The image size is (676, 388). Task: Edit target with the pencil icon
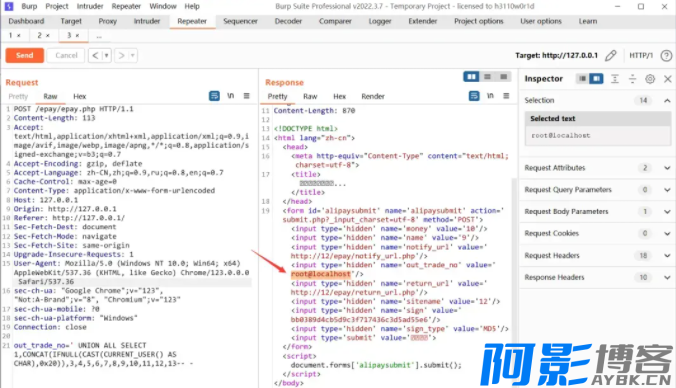pos(610,55)
